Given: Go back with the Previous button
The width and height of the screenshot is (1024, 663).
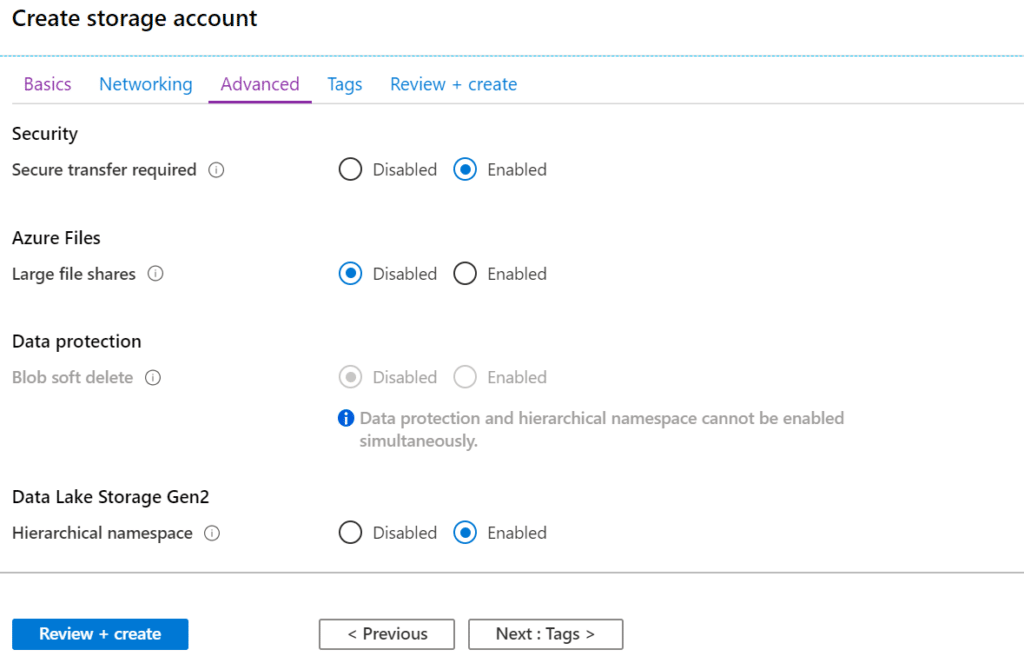Looking at the screenshot, I should click(387, 634).
